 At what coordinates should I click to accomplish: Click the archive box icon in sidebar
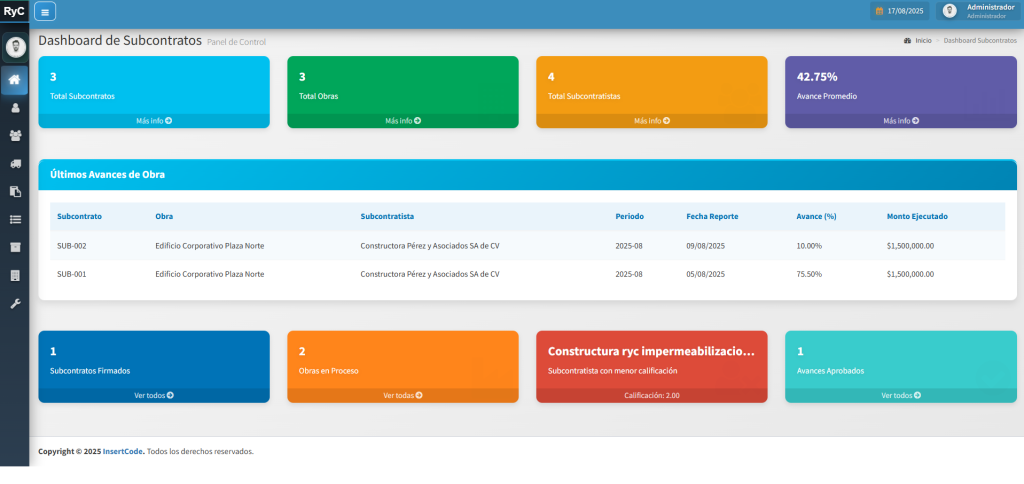pos(14,247)
